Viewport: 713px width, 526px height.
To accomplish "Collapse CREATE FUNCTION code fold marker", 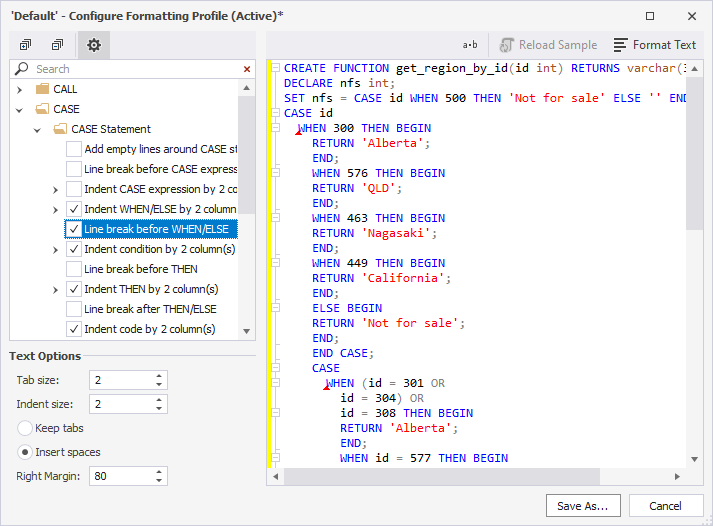I will coord(276,68).
